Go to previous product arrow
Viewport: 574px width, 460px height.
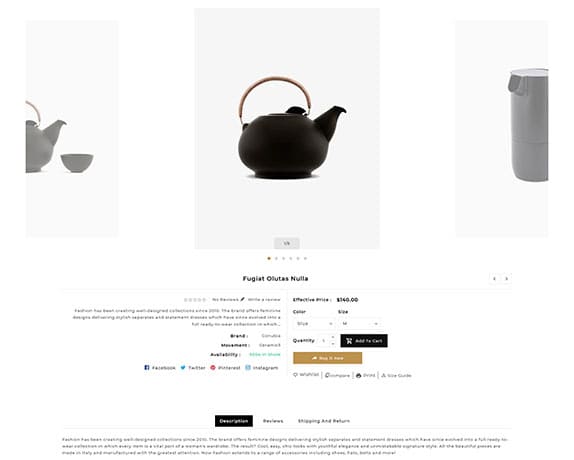[495, 278]
